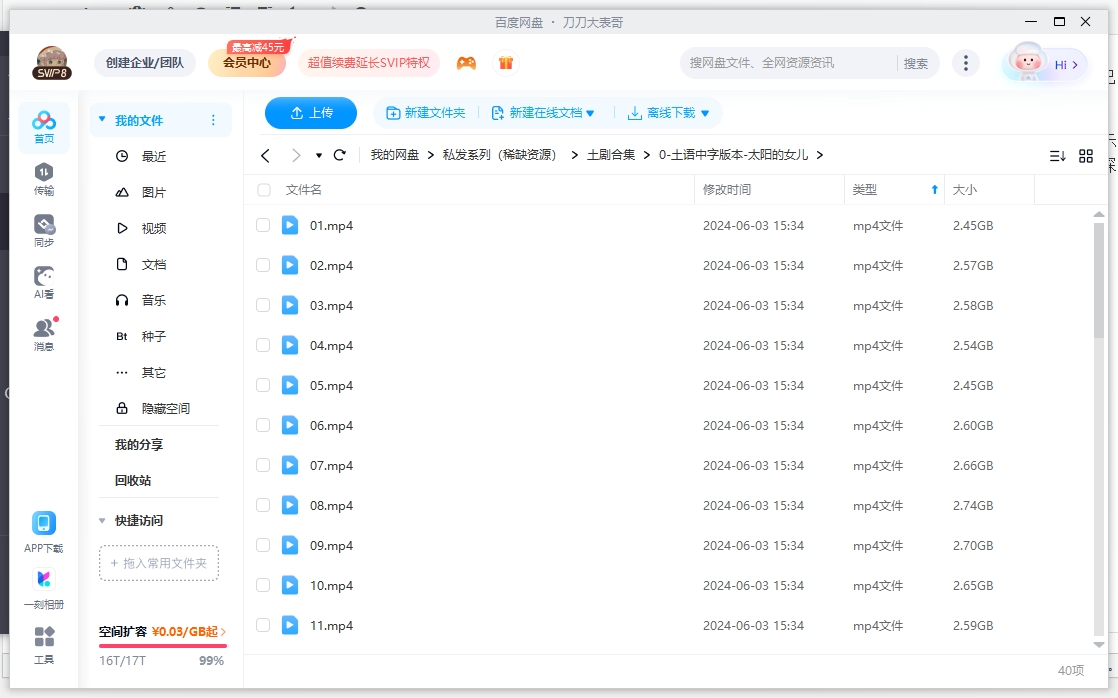Collapse the 快捷访问 section
Viewport: 1118px width, 698px height.
pos(102,520)
